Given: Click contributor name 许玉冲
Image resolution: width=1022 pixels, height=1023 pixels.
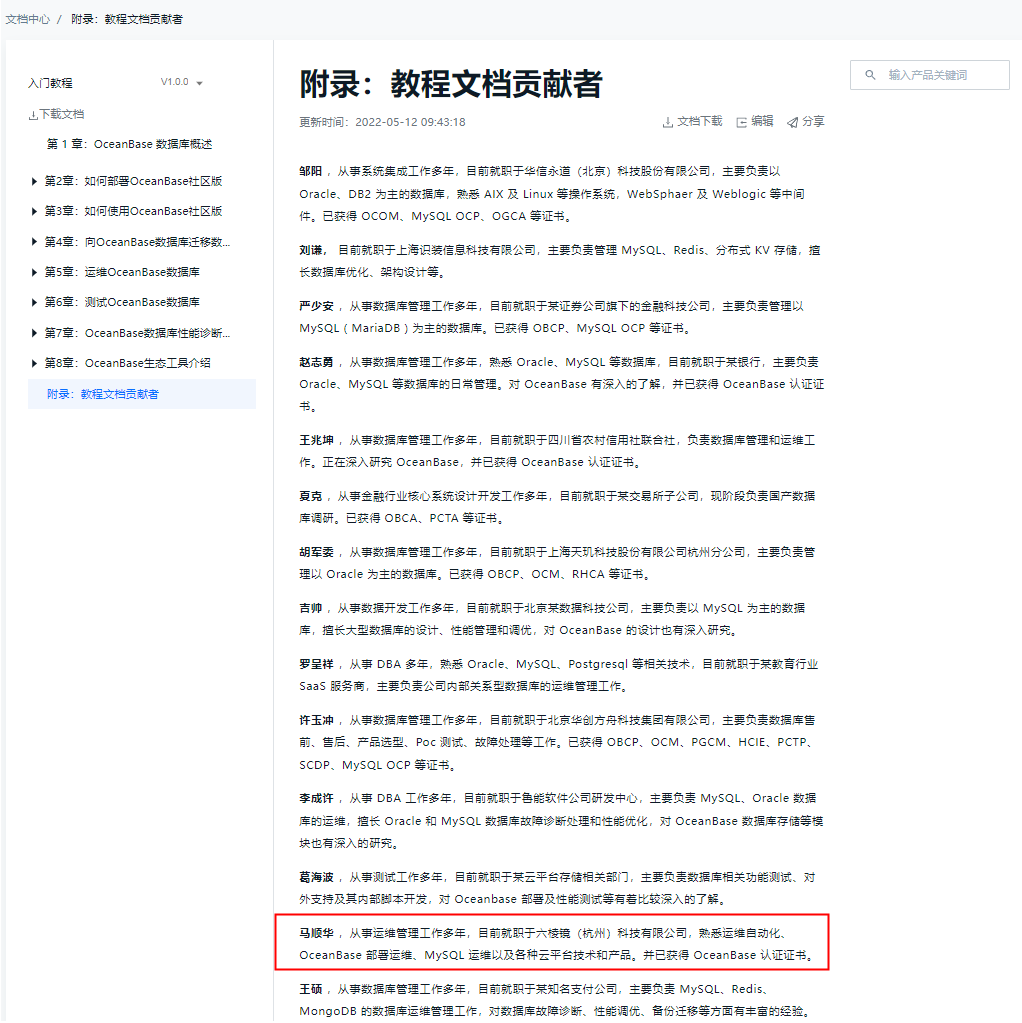Looking at the screenshot, I should [x=317, y=720].
